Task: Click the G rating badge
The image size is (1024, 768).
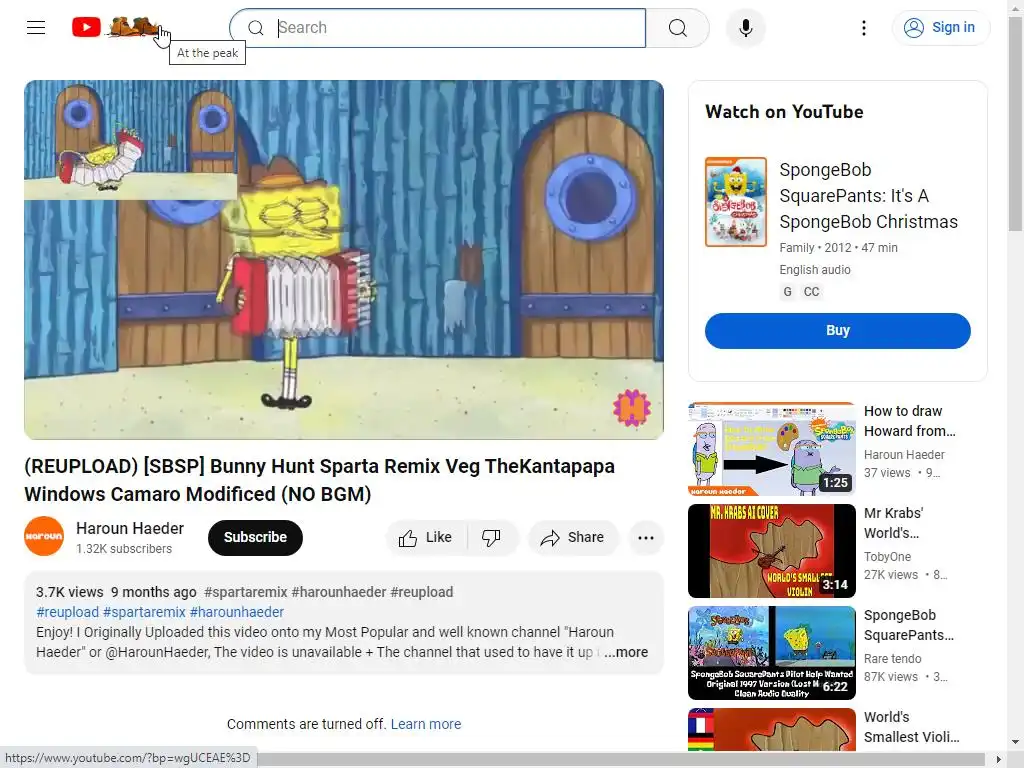Action: tap(788, 292)
